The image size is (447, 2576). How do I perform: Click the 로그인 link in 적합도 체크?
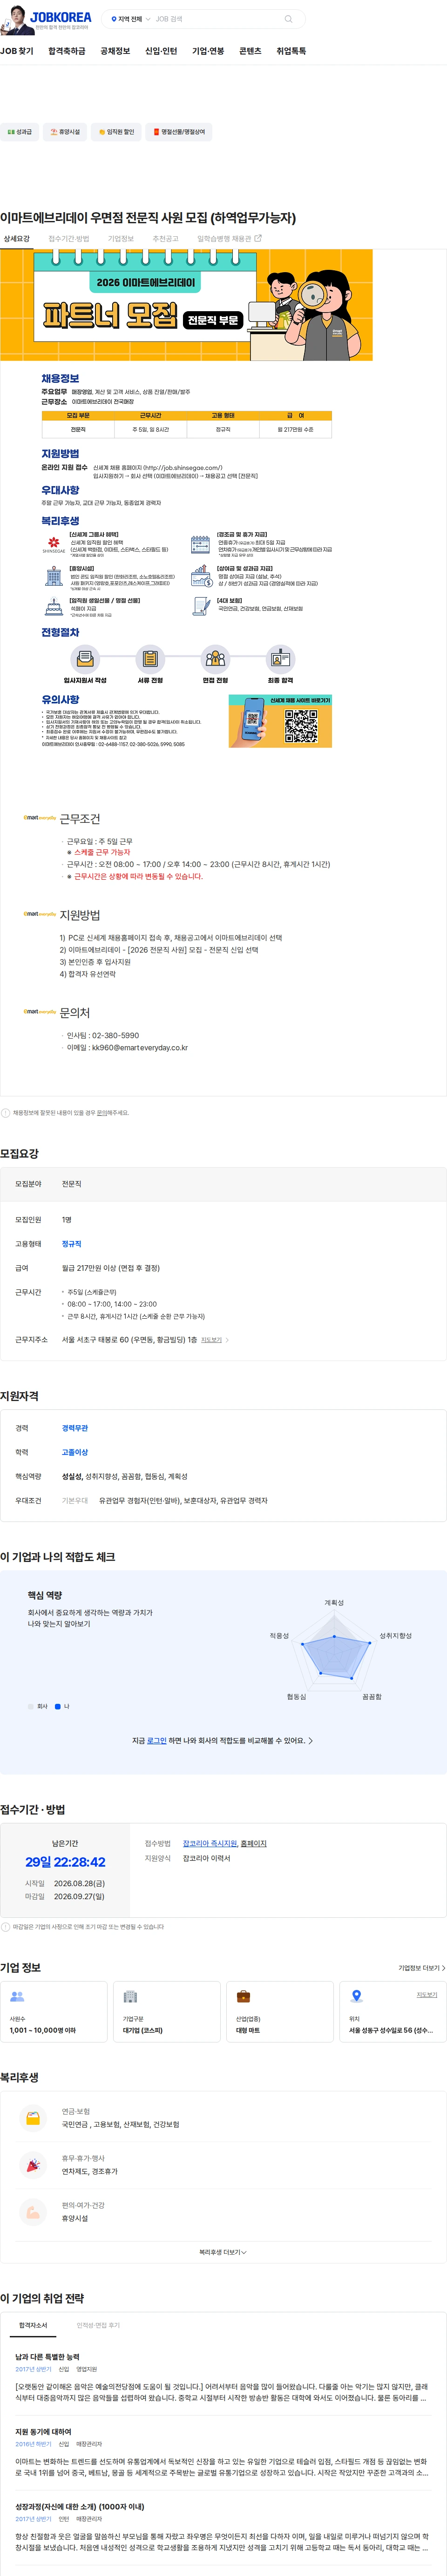(x=156, y=1741)
